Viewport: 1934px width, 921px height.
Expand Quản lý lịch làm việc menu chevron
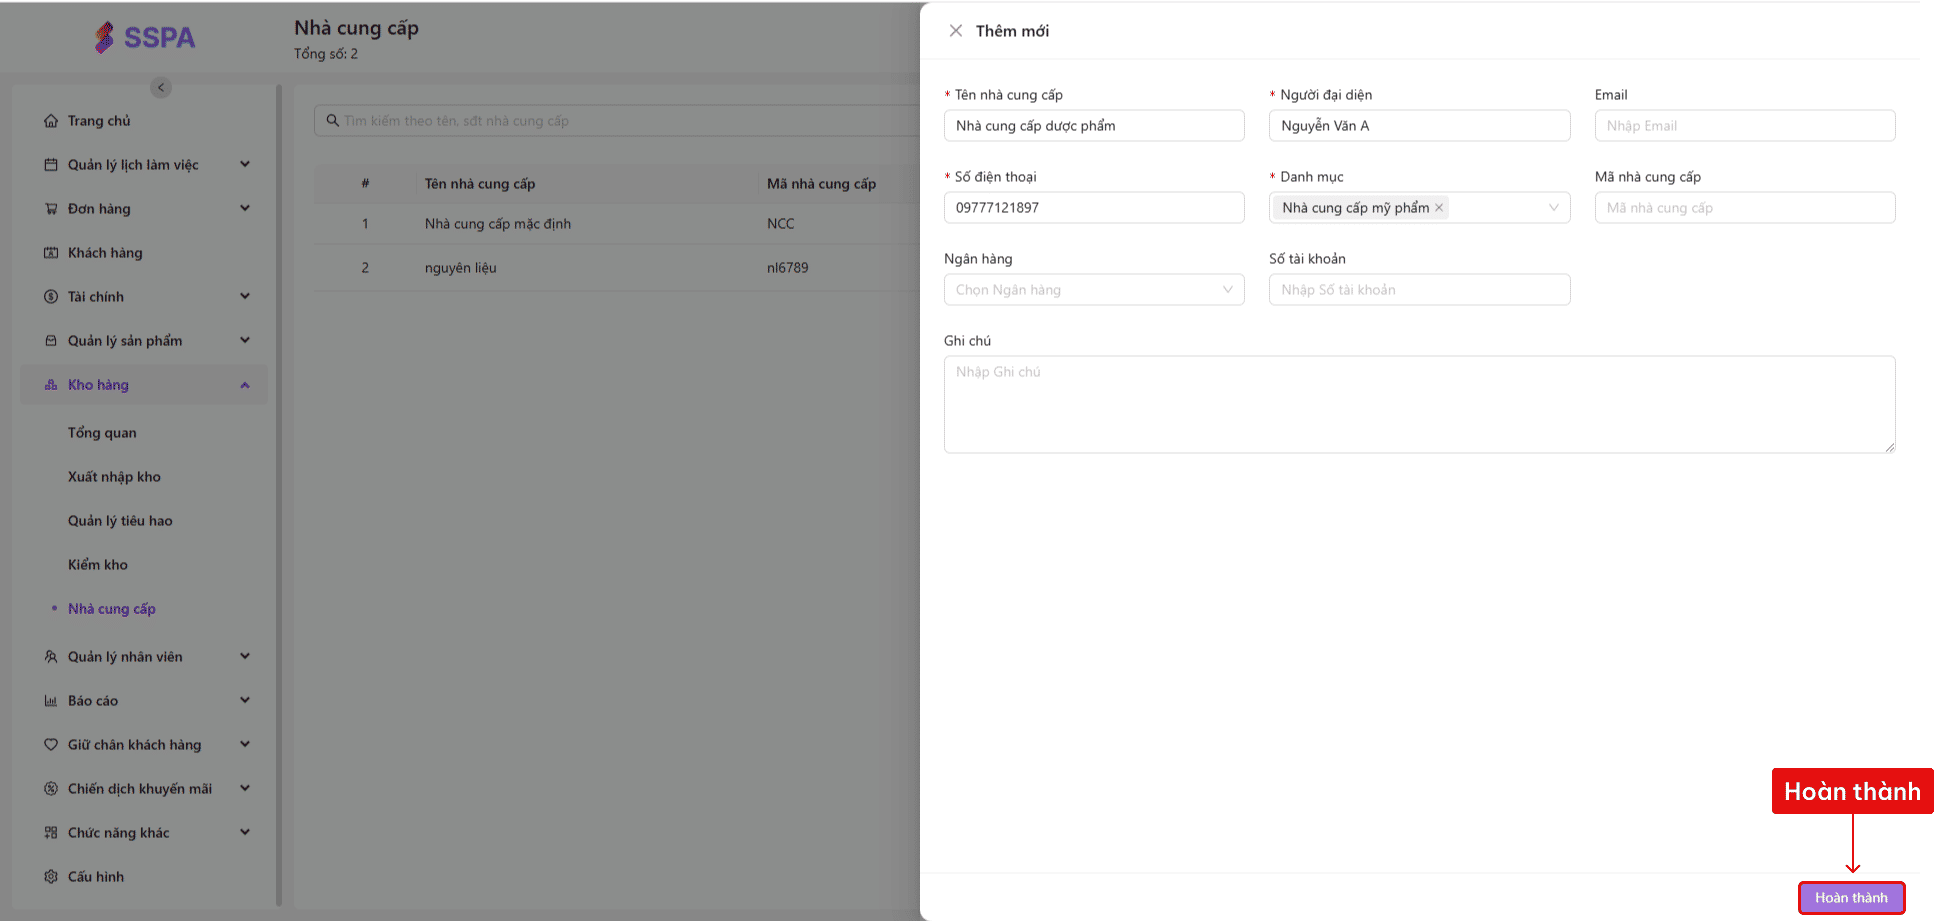click(x=245, y=165)
